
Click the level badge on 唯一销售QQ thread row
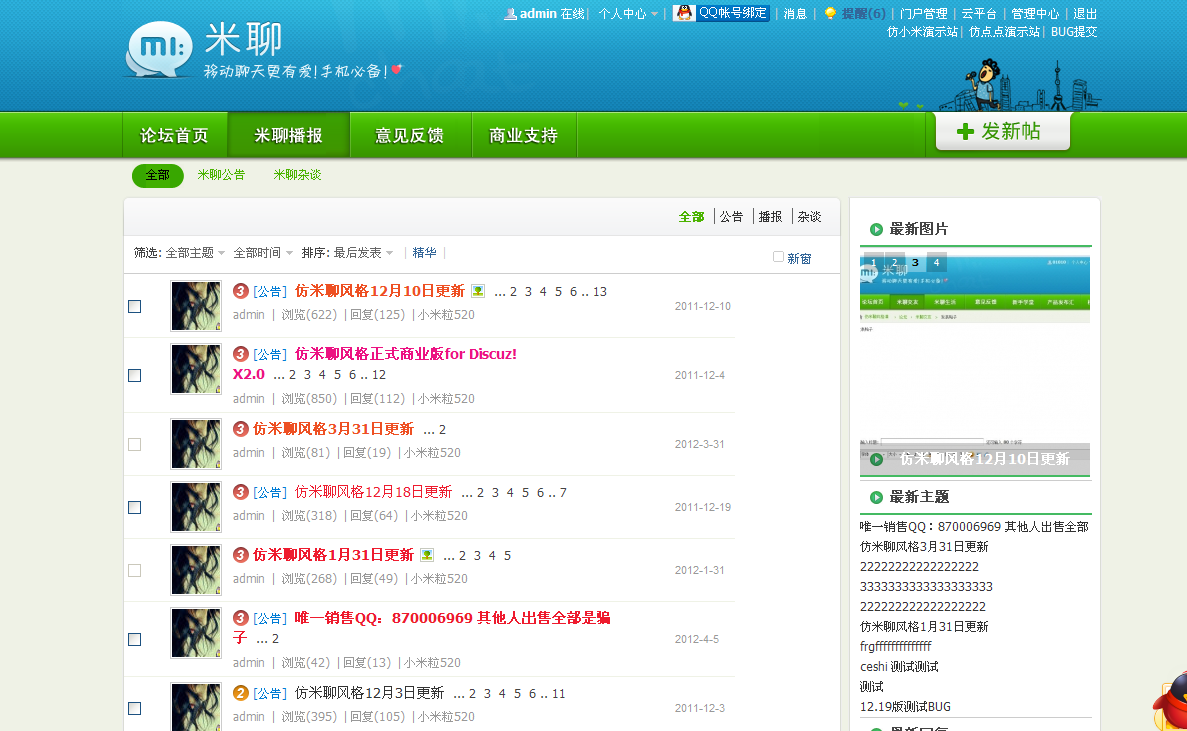241,617
